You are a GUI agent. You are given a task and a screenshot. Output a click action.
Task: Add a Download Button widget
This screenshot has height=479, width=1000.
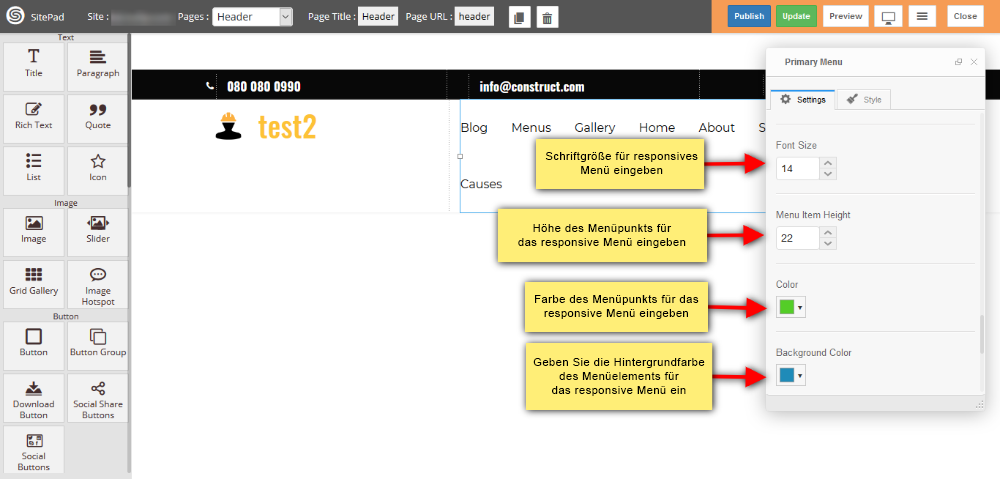tap(34, 398)
